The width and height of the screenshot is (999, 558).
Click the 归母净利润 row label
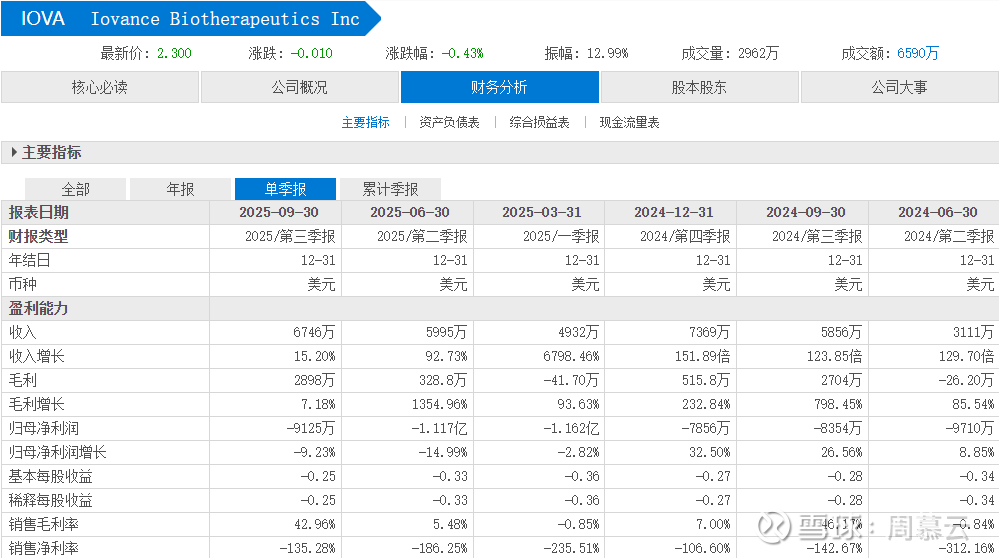coord(43,428)
